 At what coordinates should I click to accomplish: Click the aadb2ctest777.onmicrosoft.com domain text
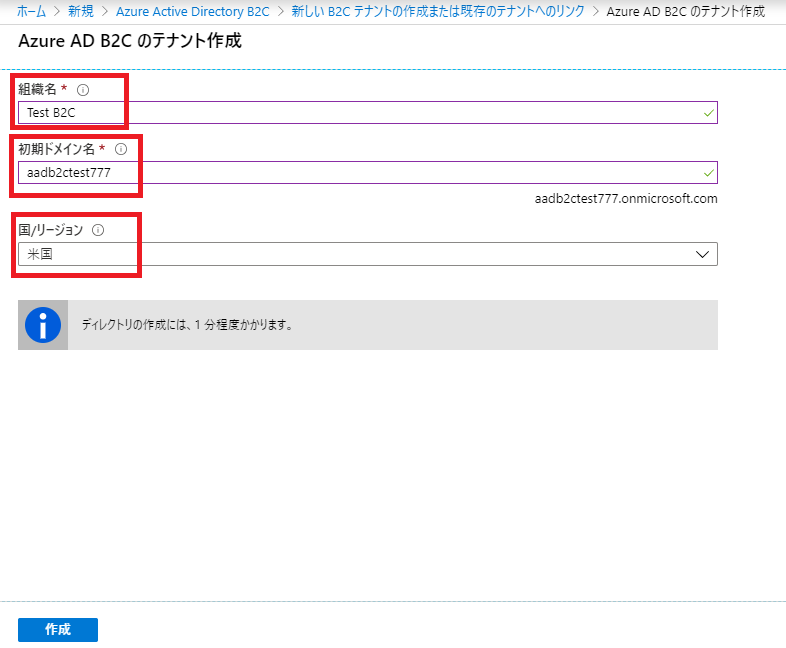[x=626, y=199]
